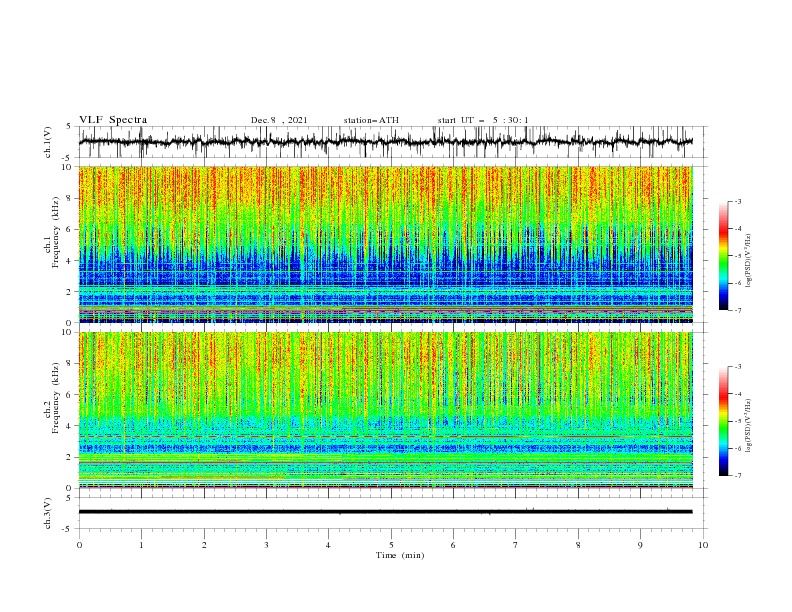Image resolution: width=792 pixels, height=612 pixels.
Task: Click the "ch.1(V)" waveform axis label
Action: [x=48, y=142]
